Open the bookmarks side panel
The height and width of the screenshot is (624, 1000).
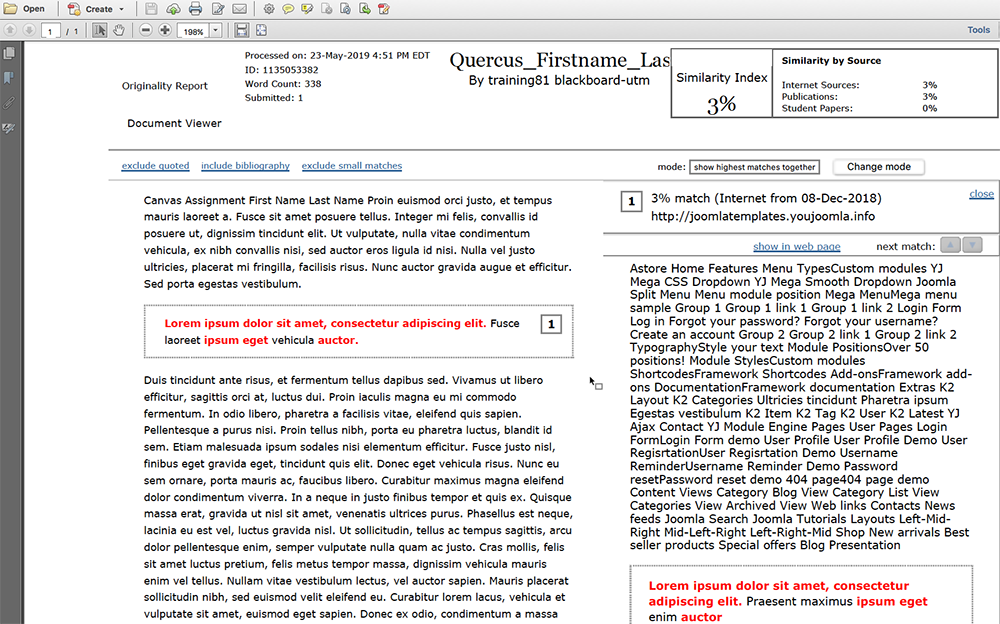(x=10, y=78)
